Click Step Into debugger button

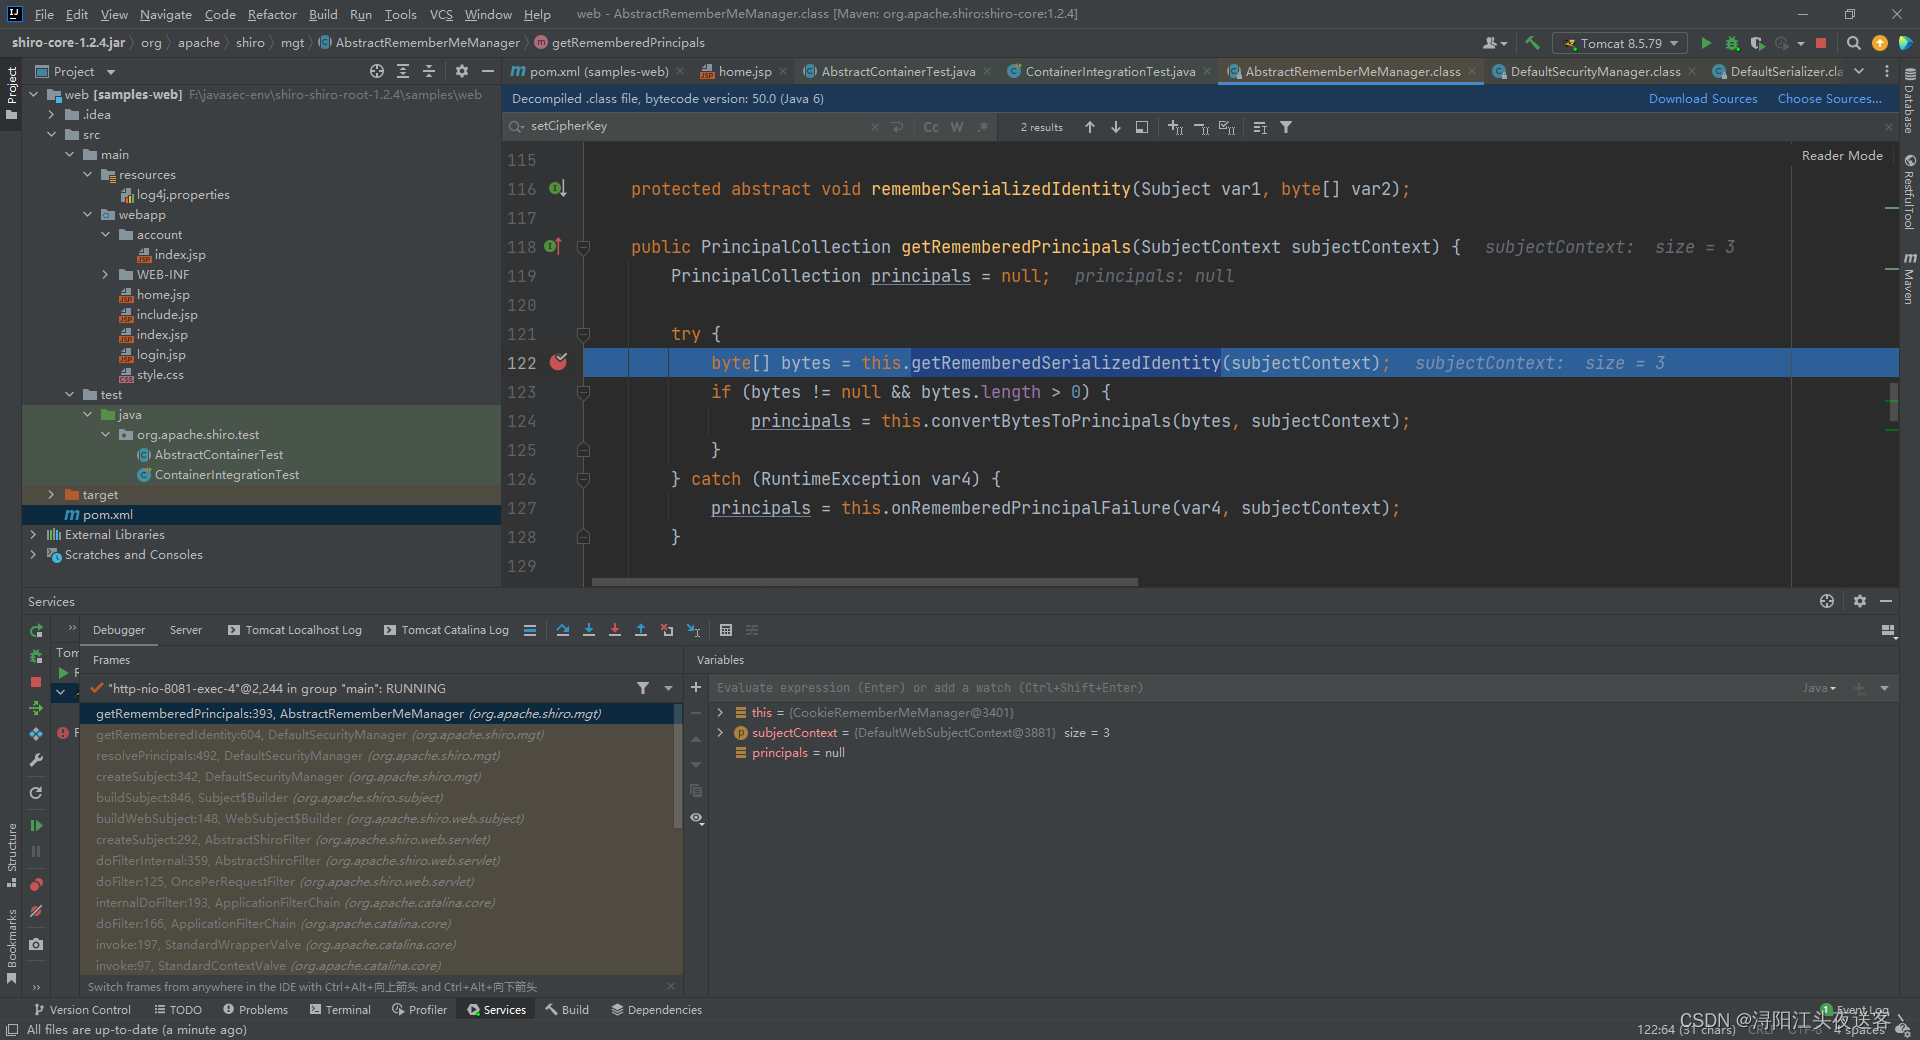pyautogui.click(x=589, y=630)
